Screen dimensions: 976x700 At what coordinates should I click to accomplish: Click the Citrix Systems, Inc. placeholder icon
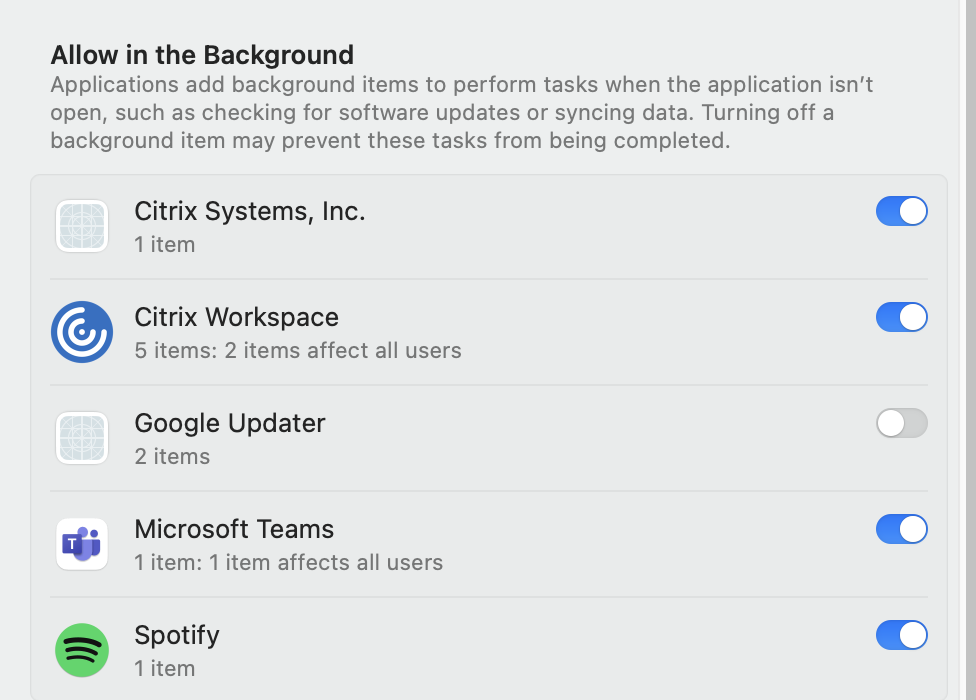(82, 226)
